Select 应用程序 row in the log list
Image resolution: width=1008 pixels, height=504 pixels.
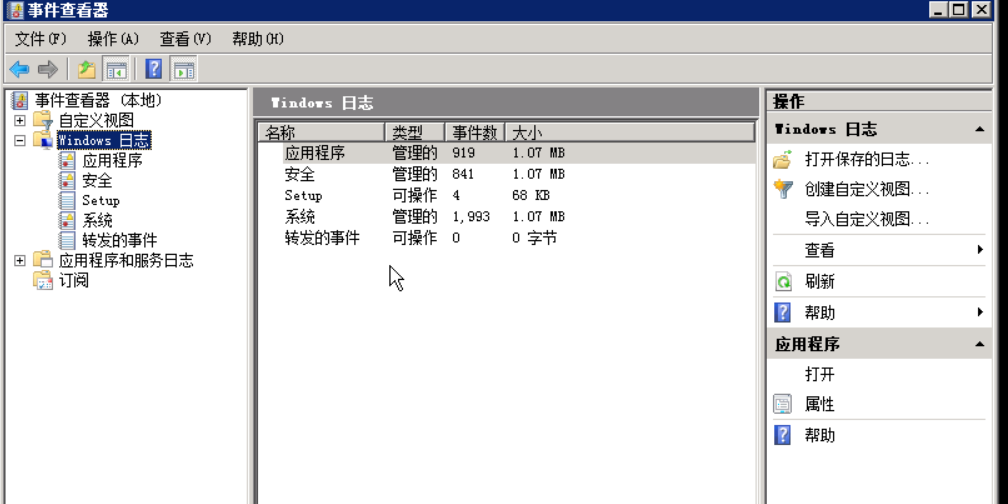pyautogui.click(x=507, y=154)
